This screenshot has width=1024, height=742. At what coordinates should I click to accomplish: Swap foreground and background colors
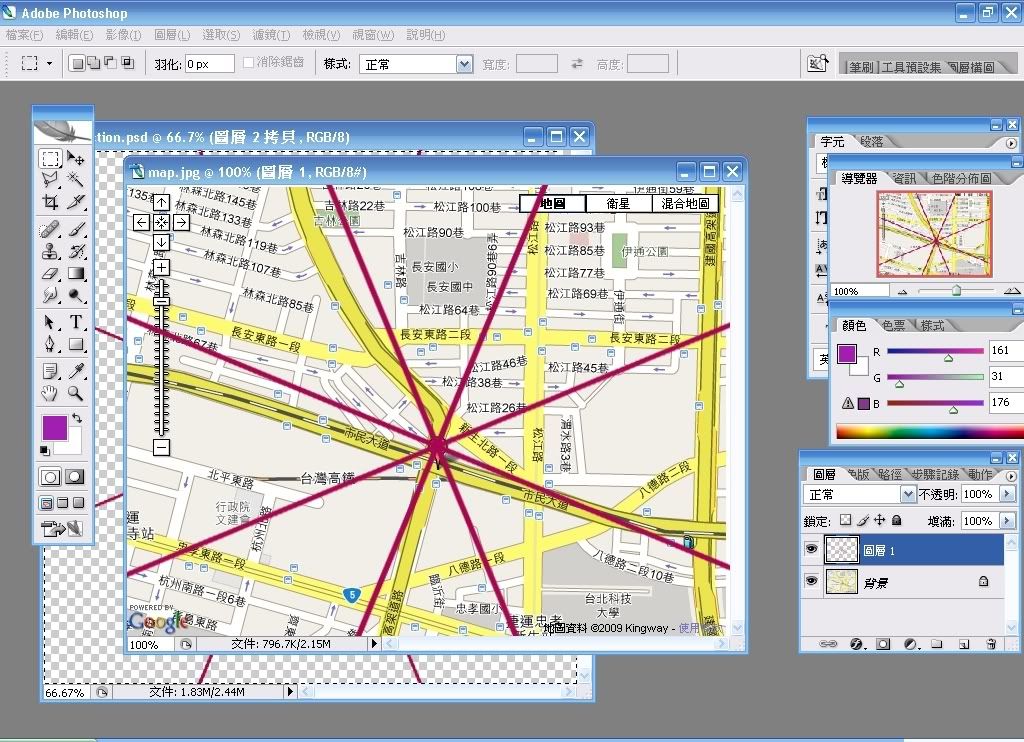point(77,418)
